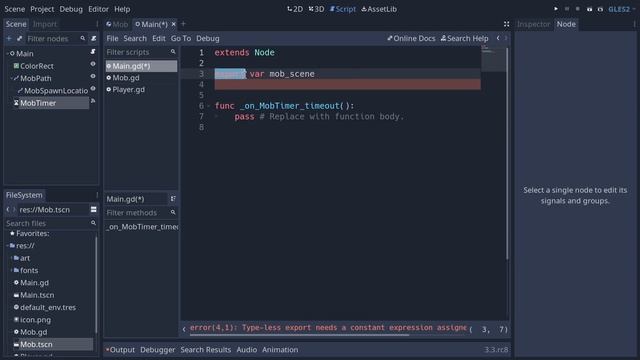640x360 pixels.
Task: Switch to 2D workspace
Action: pos(295,9)
